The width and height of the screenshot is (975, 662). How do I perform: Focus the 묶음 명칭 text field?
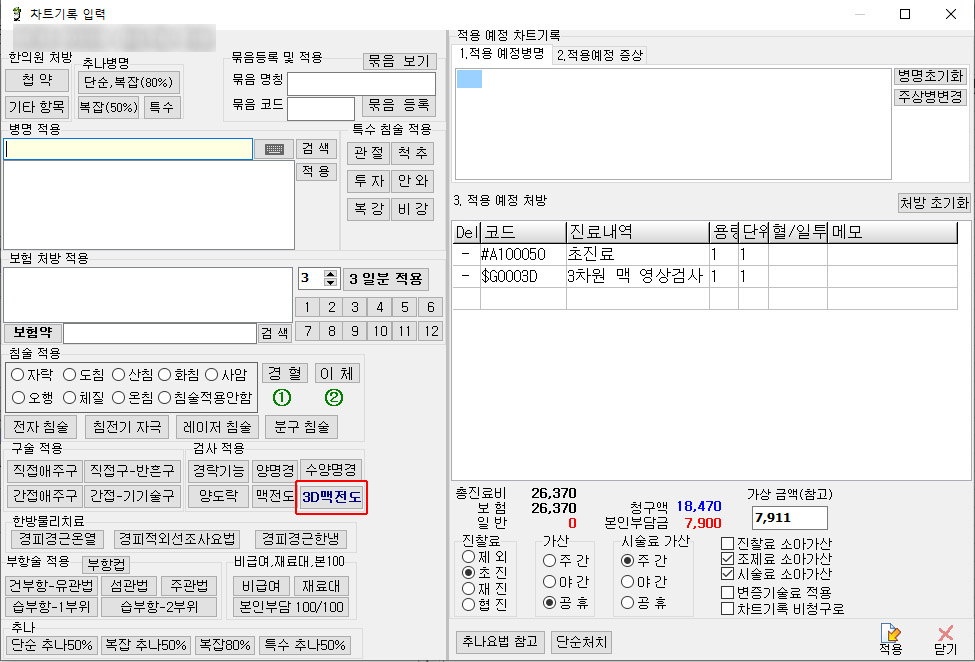click(361, 83)
